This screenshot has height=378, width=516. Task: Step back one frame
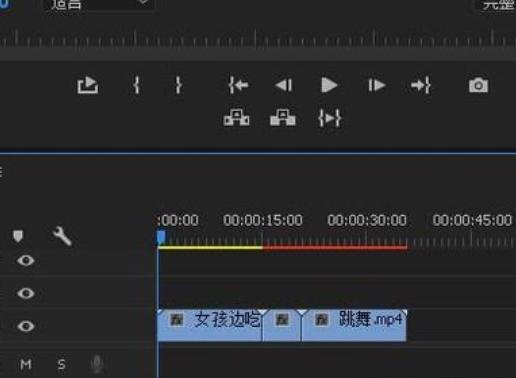tap(284, 85)
